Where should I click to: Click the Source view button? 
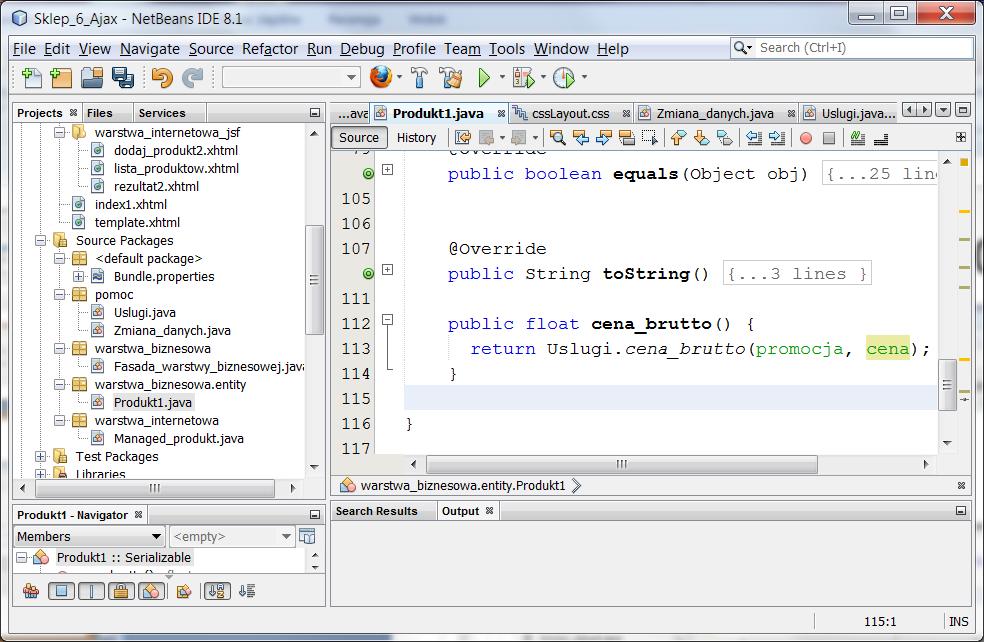click(x=359, y=137)
